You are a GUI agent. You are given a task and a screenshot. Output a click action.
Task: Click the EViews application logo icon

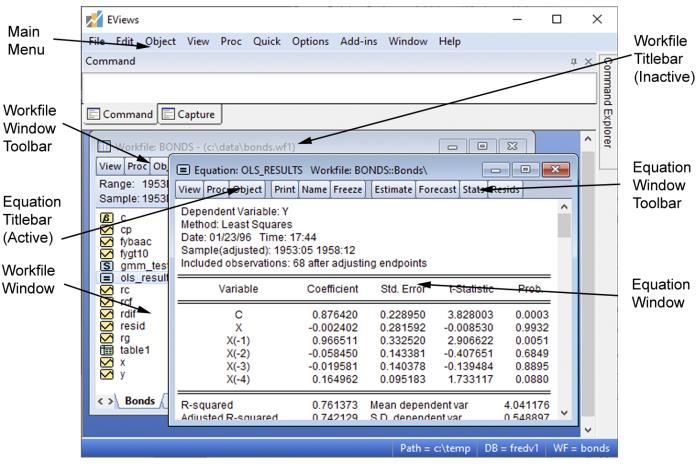click(94, 19)
